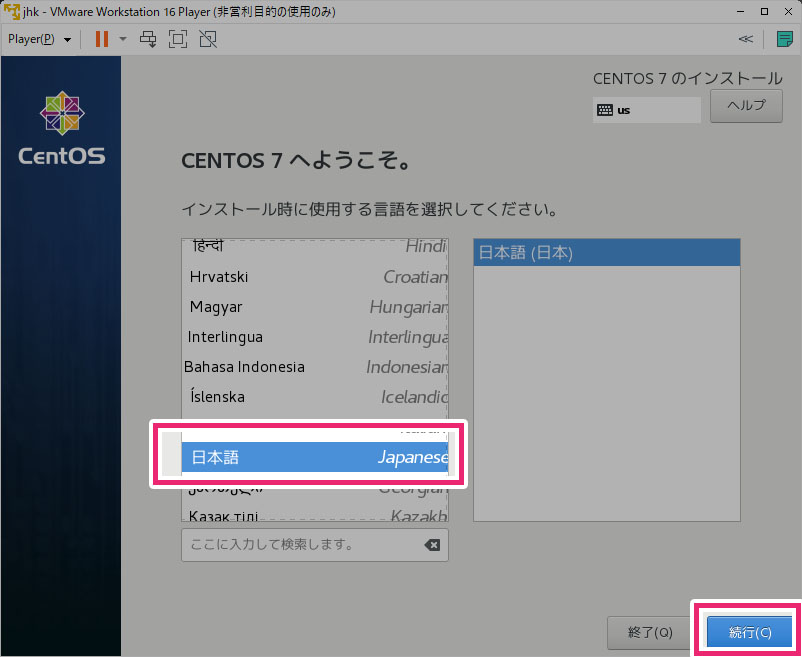Click 終了(Q) quit button
802x657 pixels.
[x=650, y=632]
